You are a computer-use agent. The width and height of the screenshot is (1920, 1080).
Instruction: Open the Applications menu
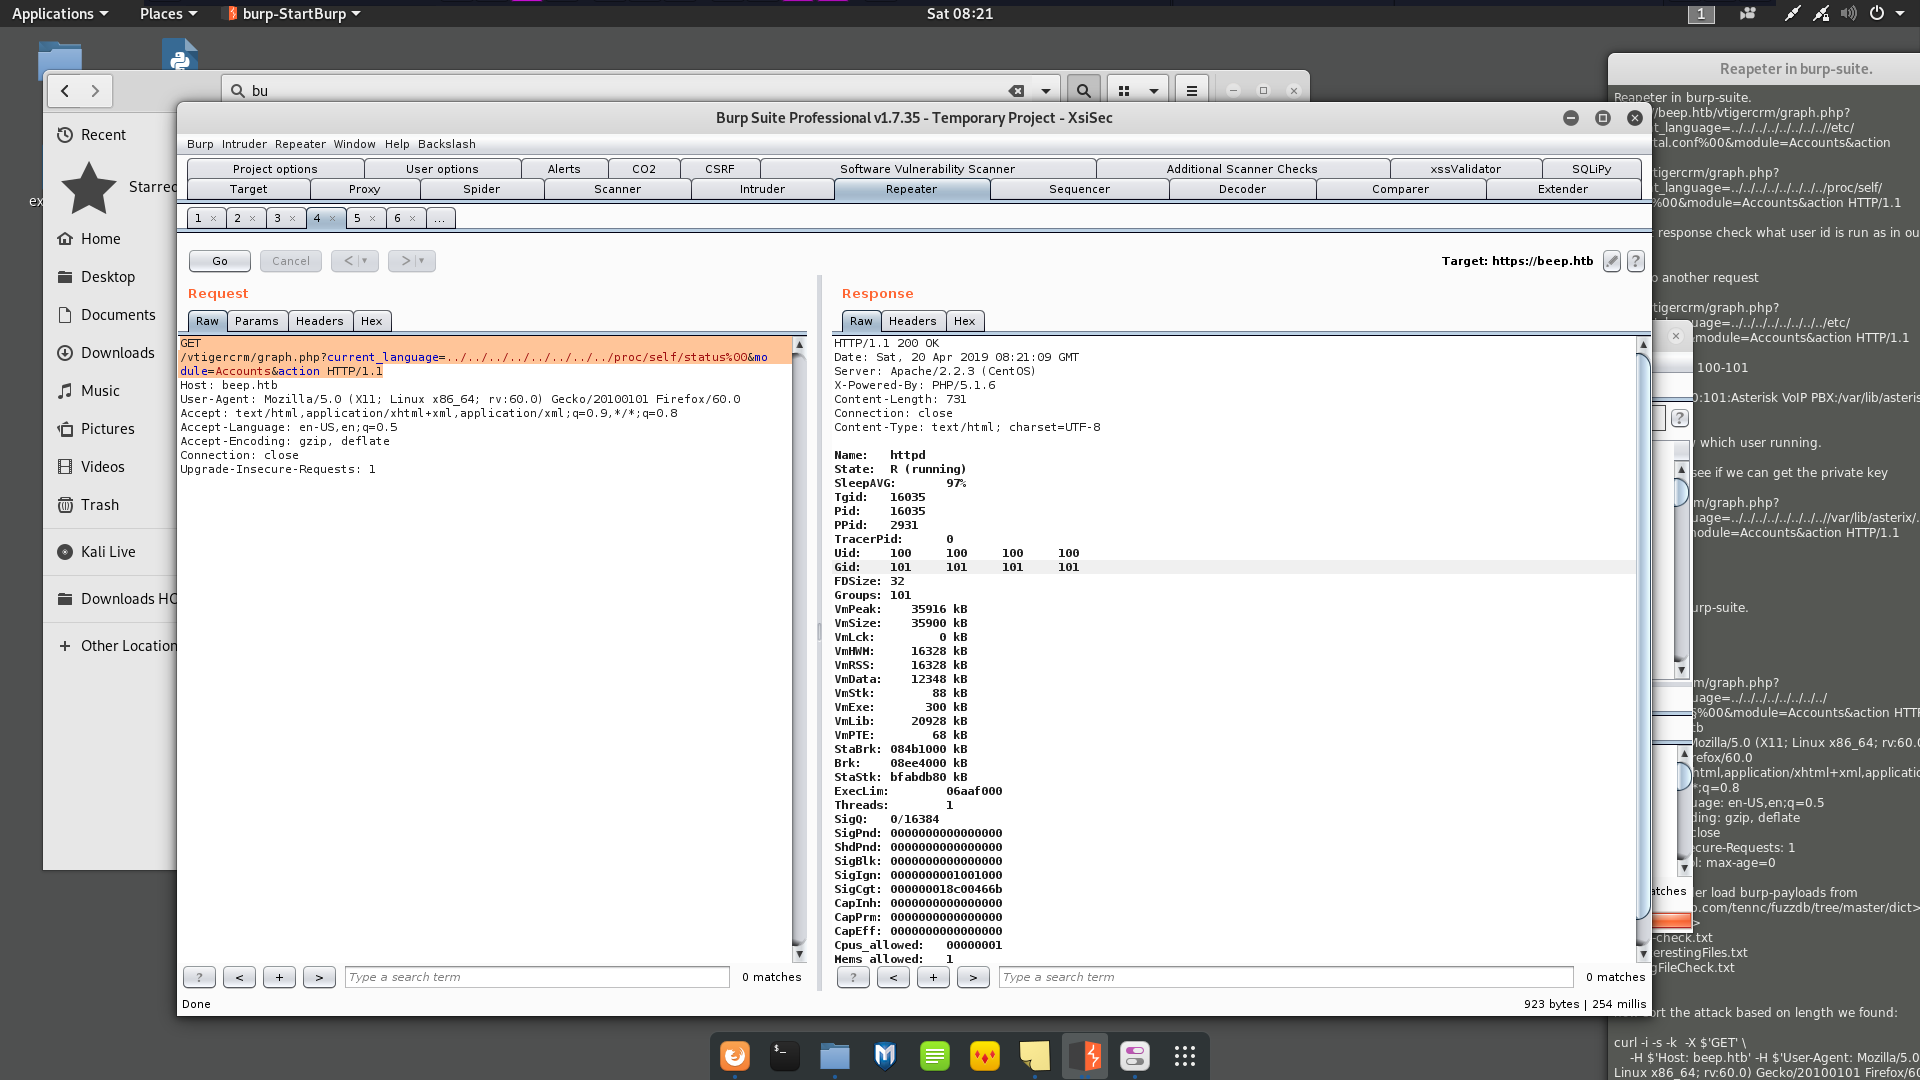click(x=60, y=13)
